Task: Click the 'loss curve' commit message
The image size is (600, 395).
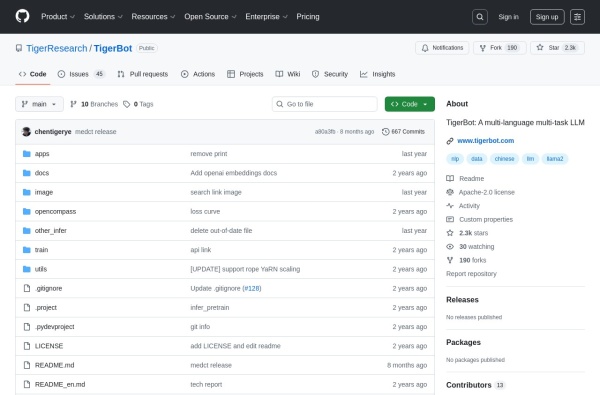Action: tap(205, 211)
